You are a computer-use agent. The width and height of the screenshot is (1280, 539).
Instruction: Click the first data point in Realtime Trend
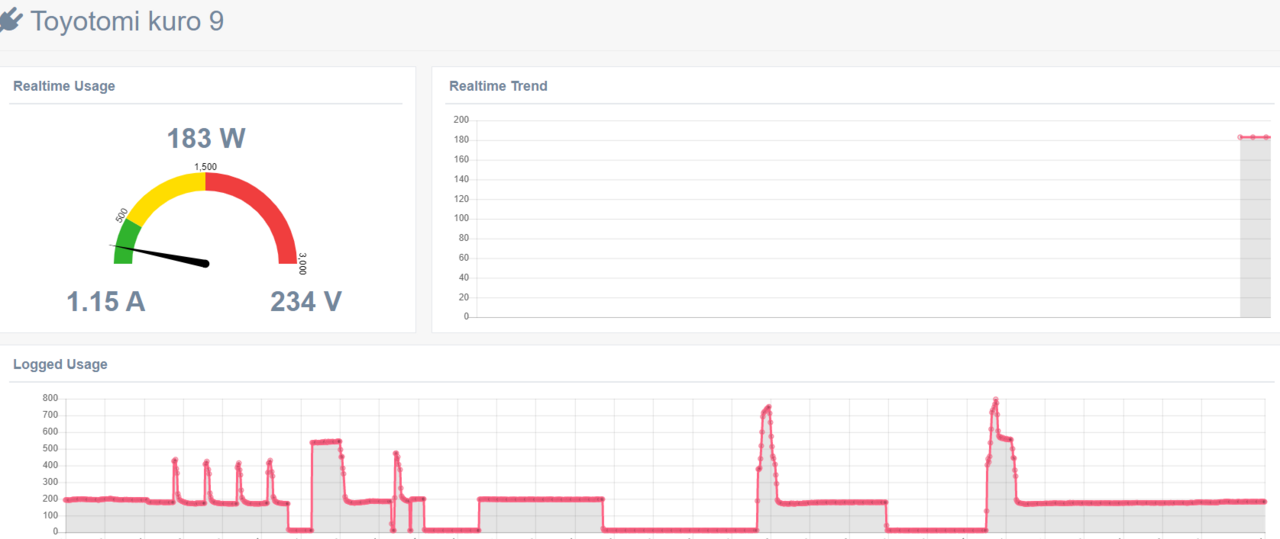pyautogui.click(x=1240, y=137)
